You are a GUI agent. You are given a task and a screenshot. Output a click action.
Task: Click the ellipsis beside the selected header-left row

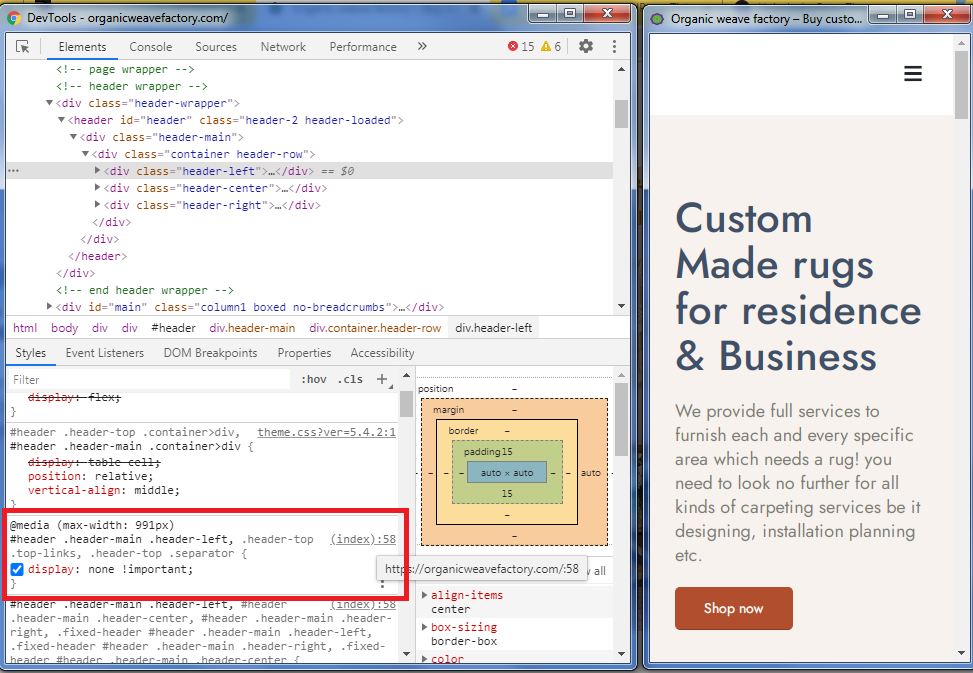[14, 171]
